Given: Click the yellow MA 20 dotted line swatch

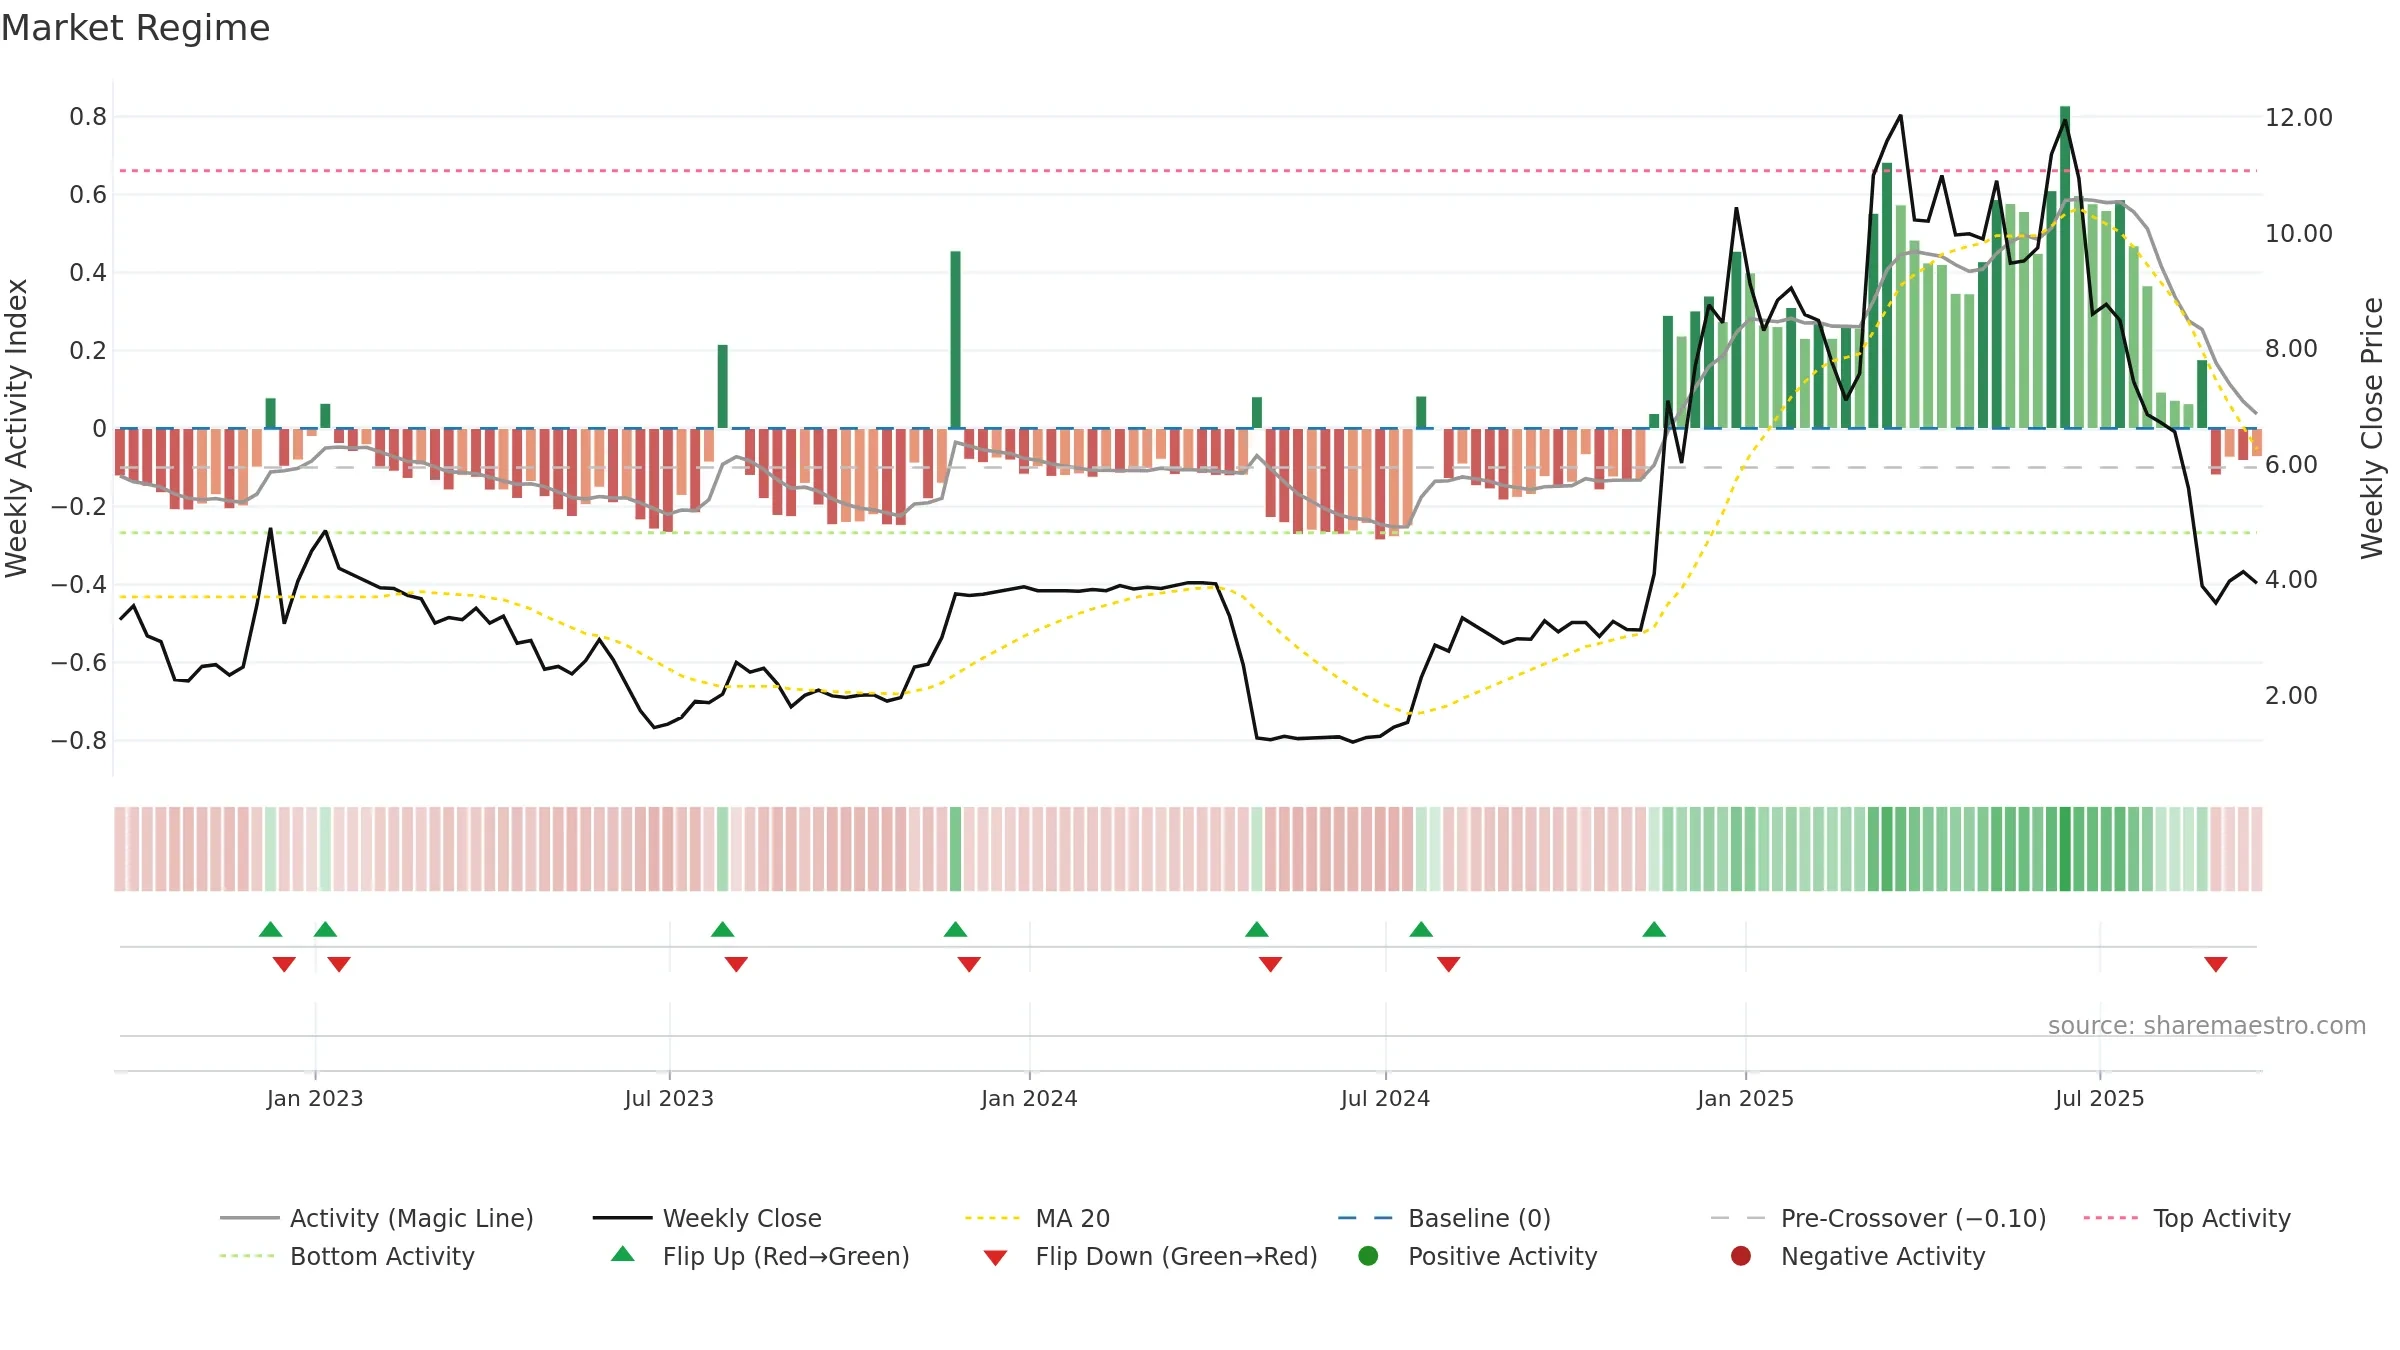Looking at the screenshot, I should pos(992,1218).
